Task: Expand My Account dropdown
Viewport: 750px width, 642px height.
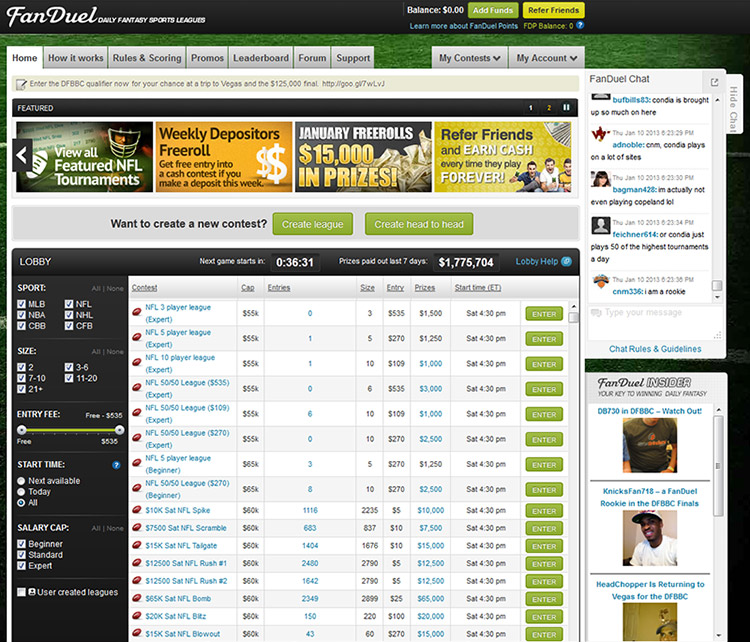Action: click(546, 58)
